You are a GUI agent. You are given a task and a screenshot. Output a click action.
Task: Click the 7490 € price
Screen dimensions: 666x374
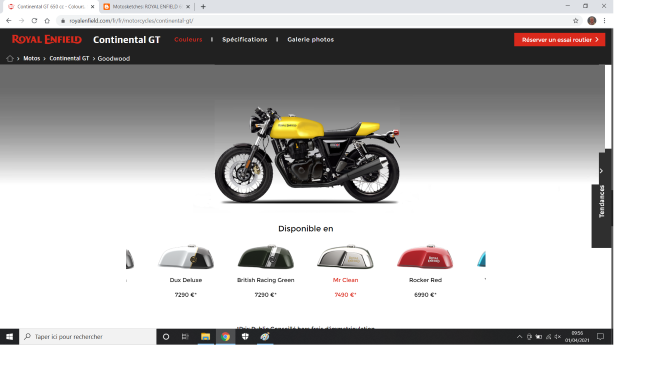coord(345,295)
